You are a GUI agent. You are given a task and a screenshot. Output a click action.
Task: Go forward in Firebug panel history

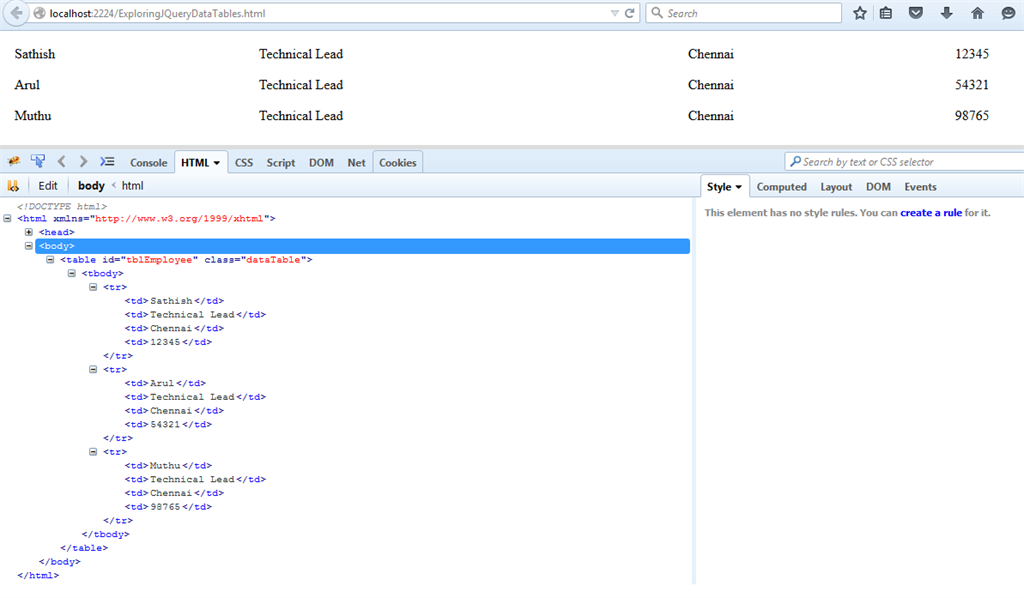click(83, 162)
